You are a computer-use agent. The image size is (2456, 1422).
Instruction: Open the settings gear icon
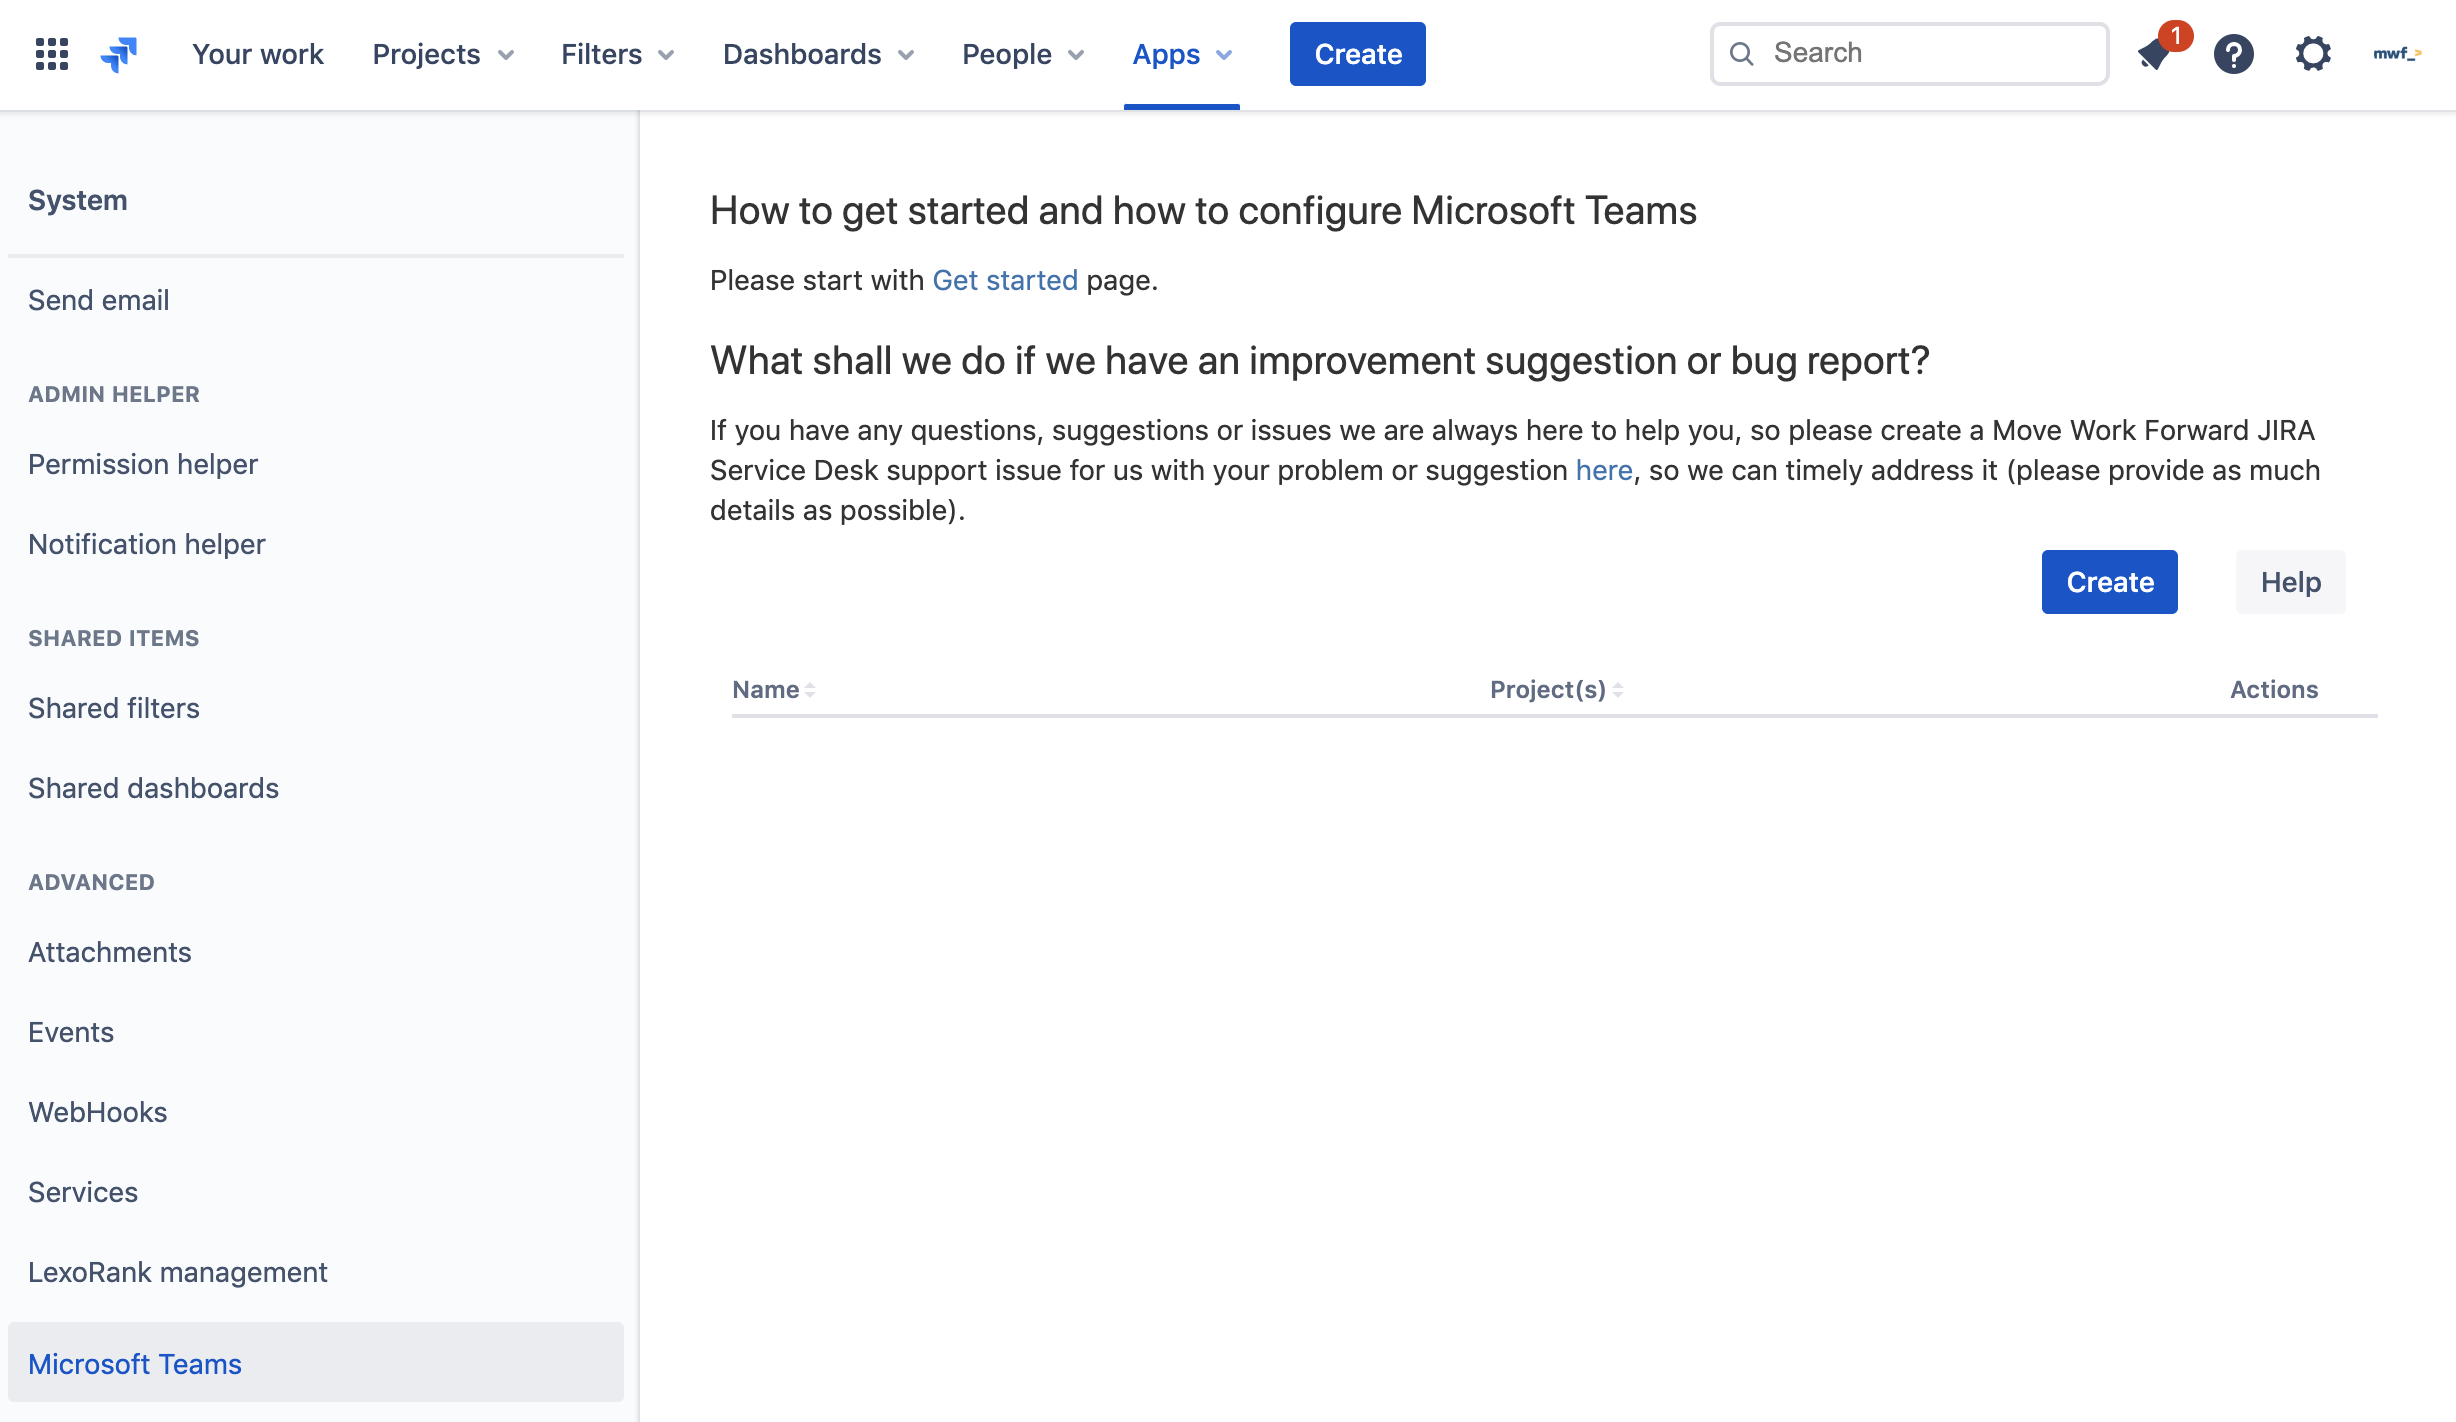click(x=2312, y=54)
